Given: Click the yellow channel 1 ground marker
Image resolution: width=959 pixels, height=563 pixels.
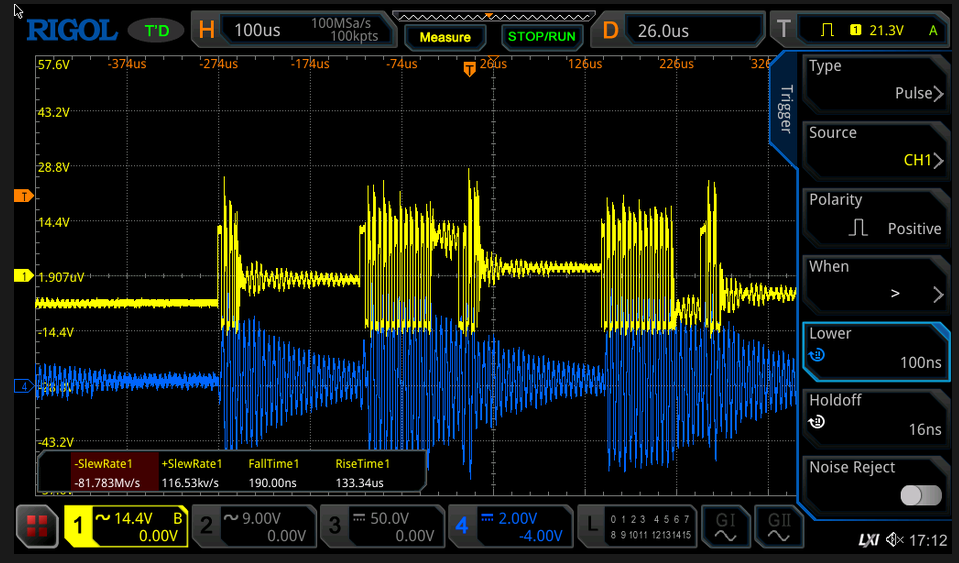Looking at the screenshot, I should click(23, 276).
